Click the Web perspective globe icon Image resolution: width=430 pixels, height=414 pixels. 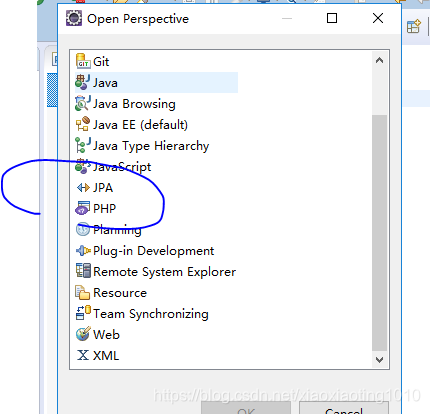(x=83, y=334)
